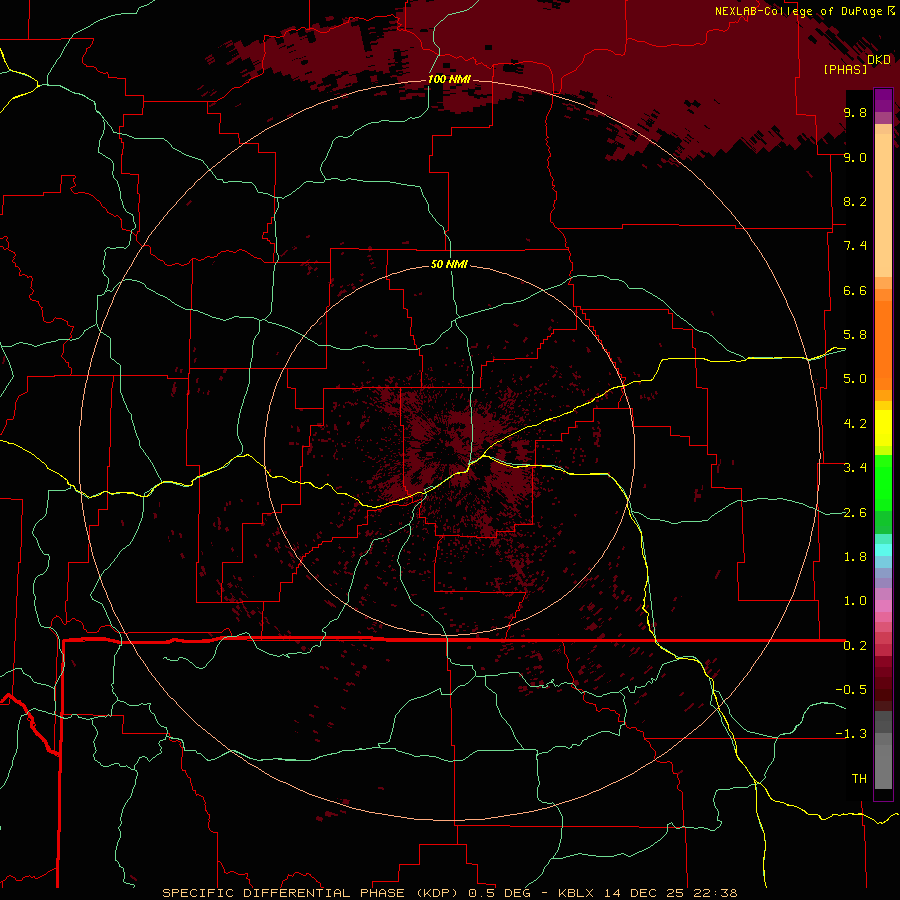The width and height of the screenshot is (900, 900).
Task: Click the 5.8 legend value
Action: 855,335
